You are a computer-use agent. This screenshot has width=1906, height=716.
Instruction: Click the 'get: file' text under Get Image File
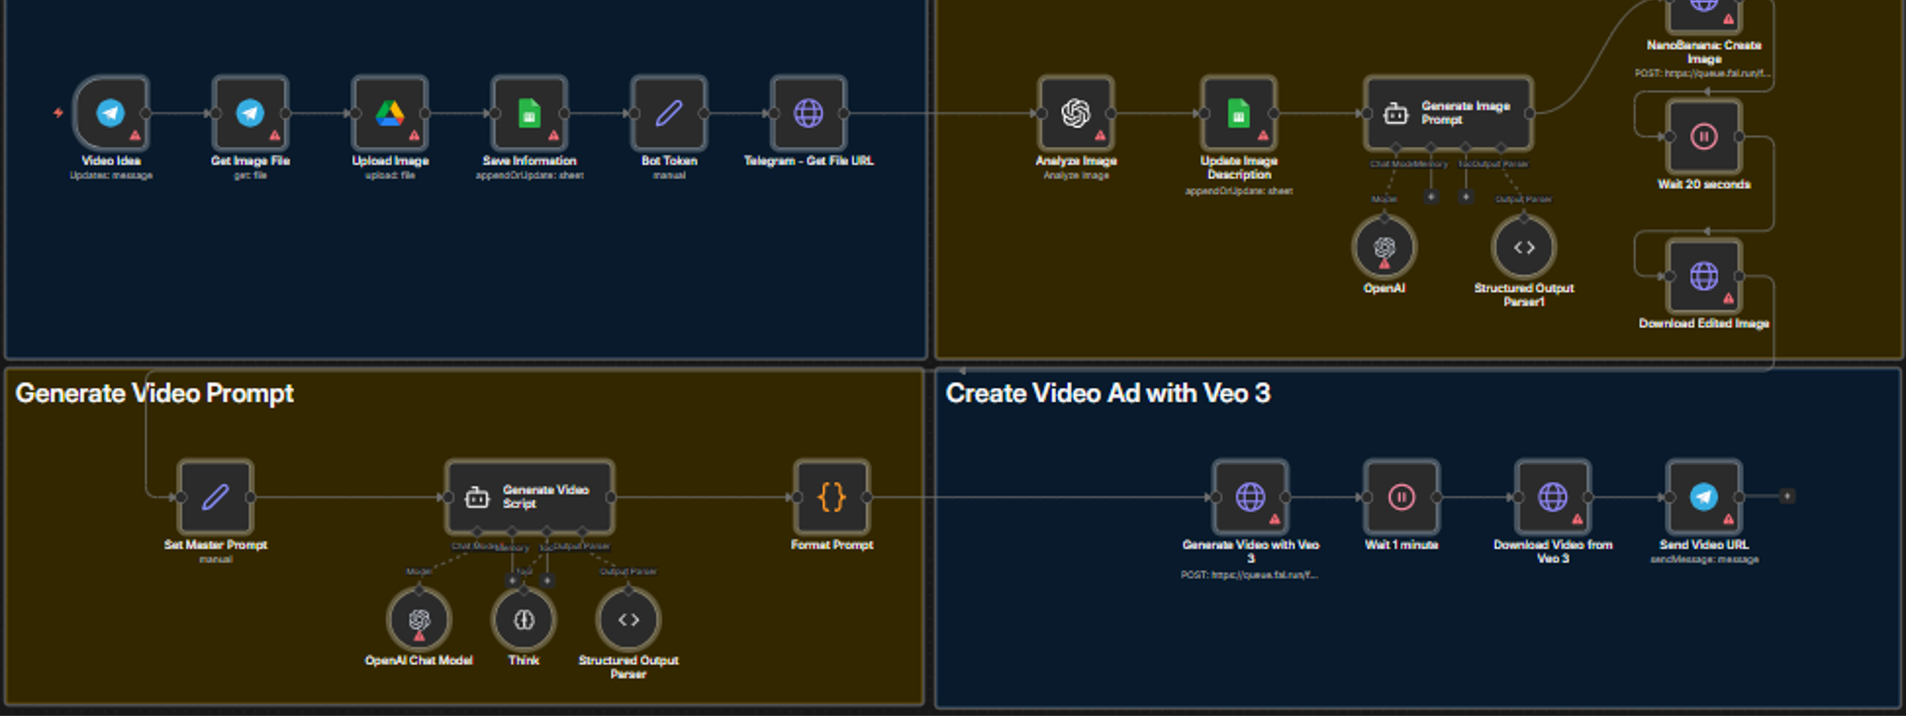(250, 175)
